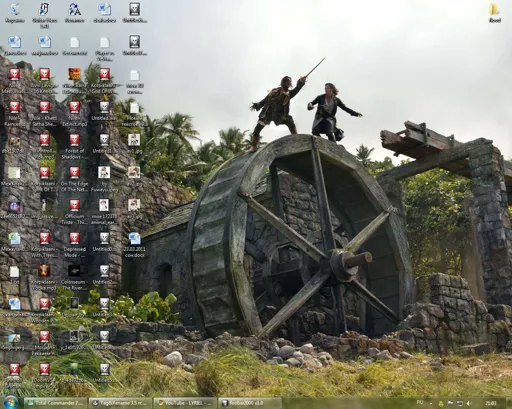Click the volume speaker tray icon
The image size is (512, 409).
469,403
